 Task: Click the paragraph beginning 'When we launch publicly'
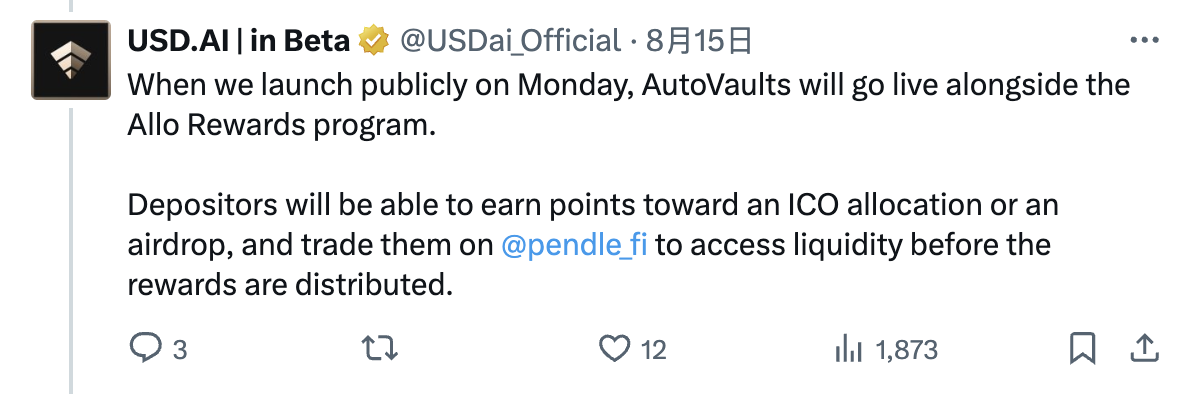(629, 105)
